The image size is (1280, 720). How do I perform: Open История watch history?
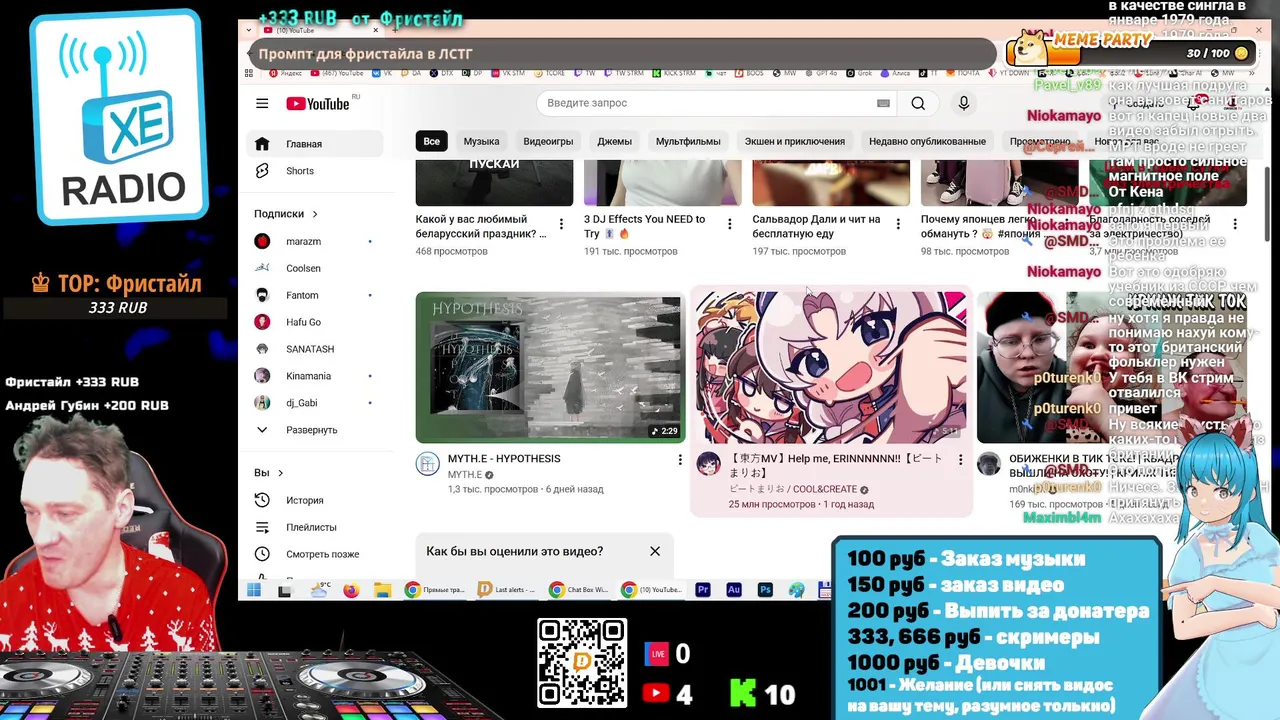[314, 500]
